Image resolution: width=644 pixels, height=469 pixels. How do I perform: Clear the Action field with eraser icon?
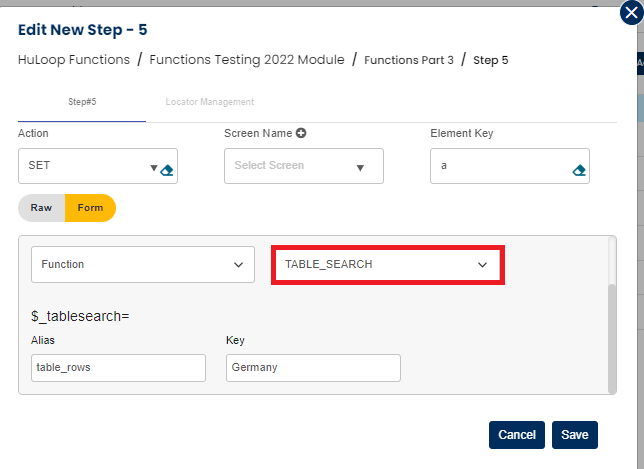click(167, 170)
